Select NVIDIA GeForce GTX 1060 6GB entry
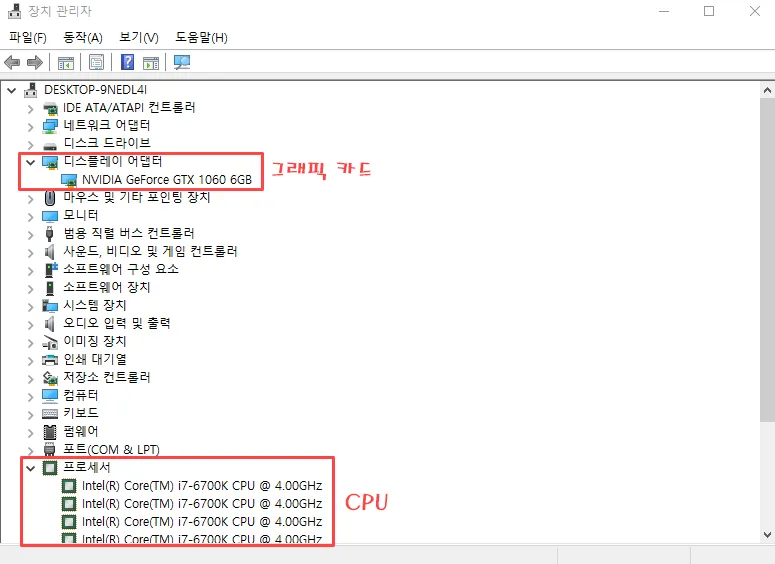The image size is (775, 564). [167, 179]
